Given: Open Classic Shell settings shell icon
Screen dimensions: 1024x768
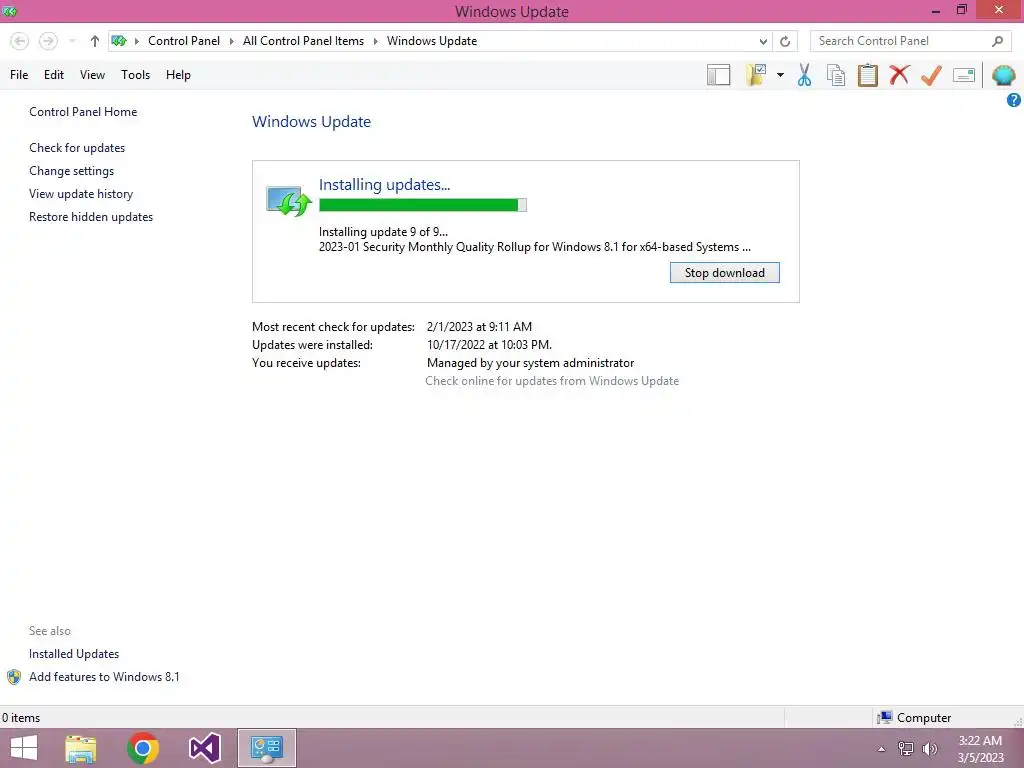Looking at the screenshot, I should pos(1003,75).
